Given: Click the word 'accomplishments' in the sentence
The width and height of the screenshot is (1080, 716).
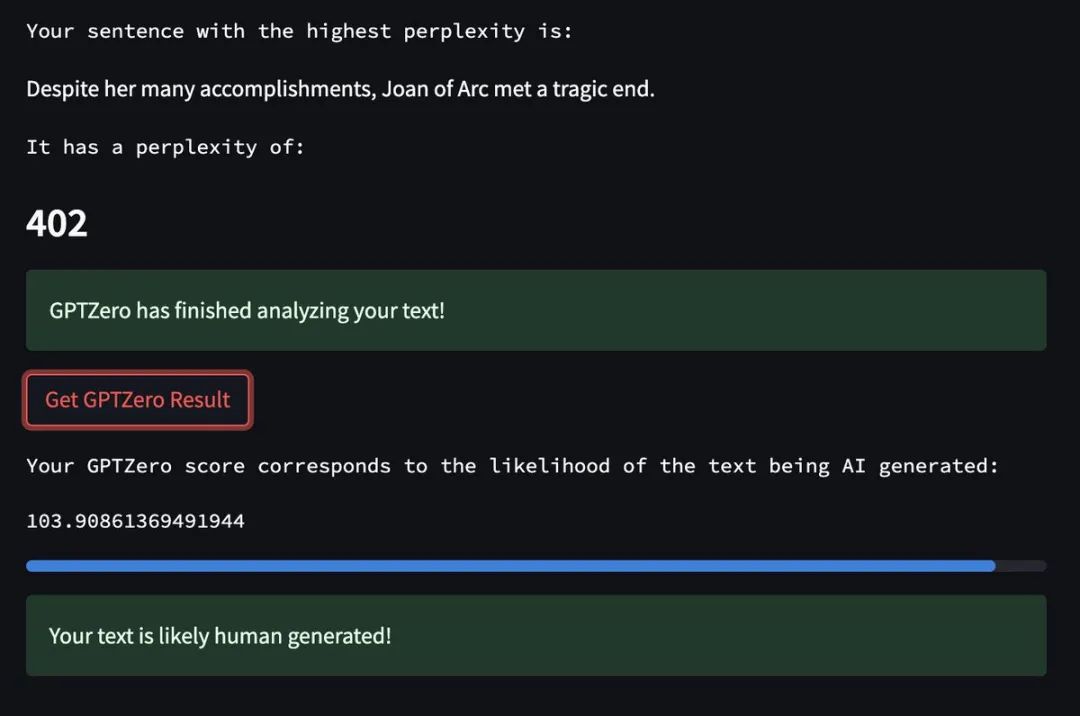Looking at the screenshot, I should click(288, 90).
